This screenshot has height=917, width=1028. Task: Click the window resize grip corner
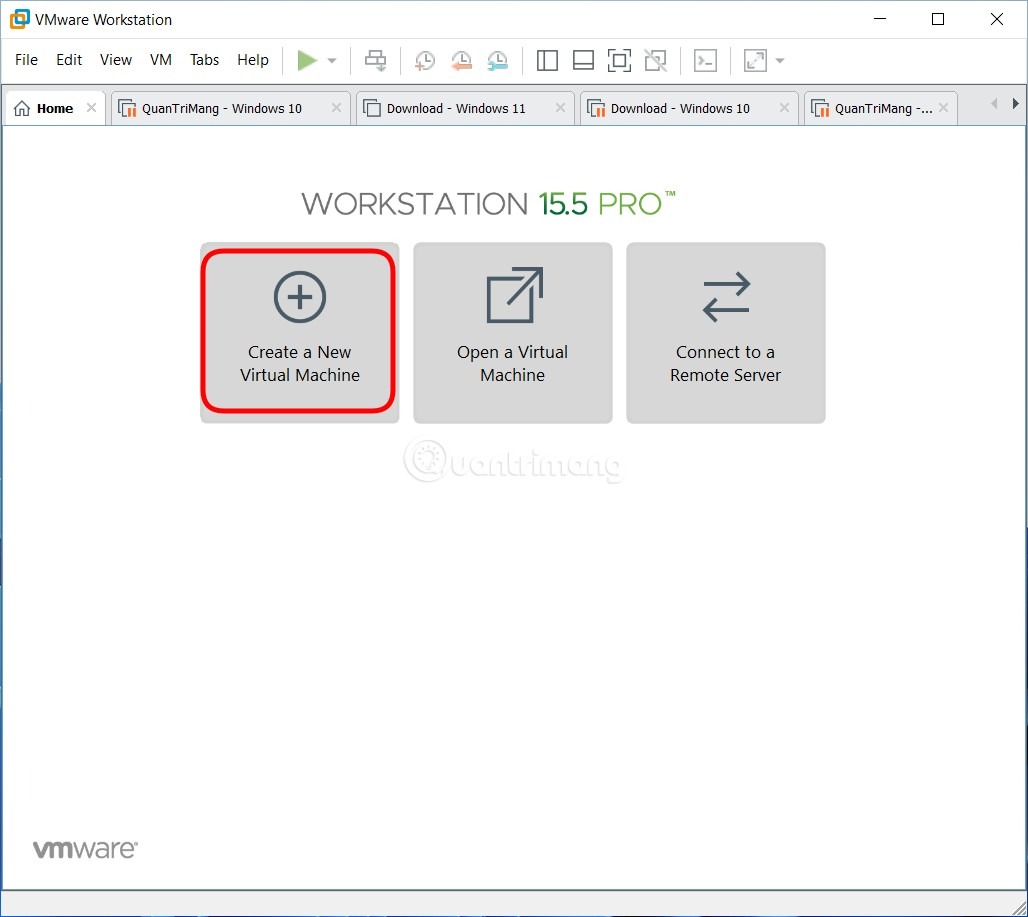(1018, 908)
